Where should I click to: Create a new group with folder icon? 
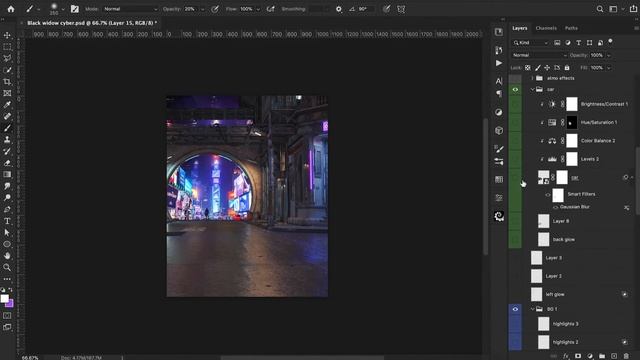(x=602, y=356)
